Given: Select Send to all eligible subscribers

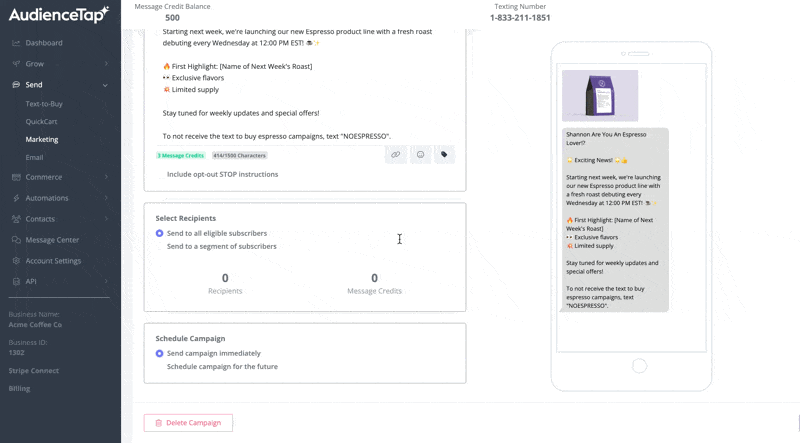Looking at the screenshot, I should (x=160, y=233).
